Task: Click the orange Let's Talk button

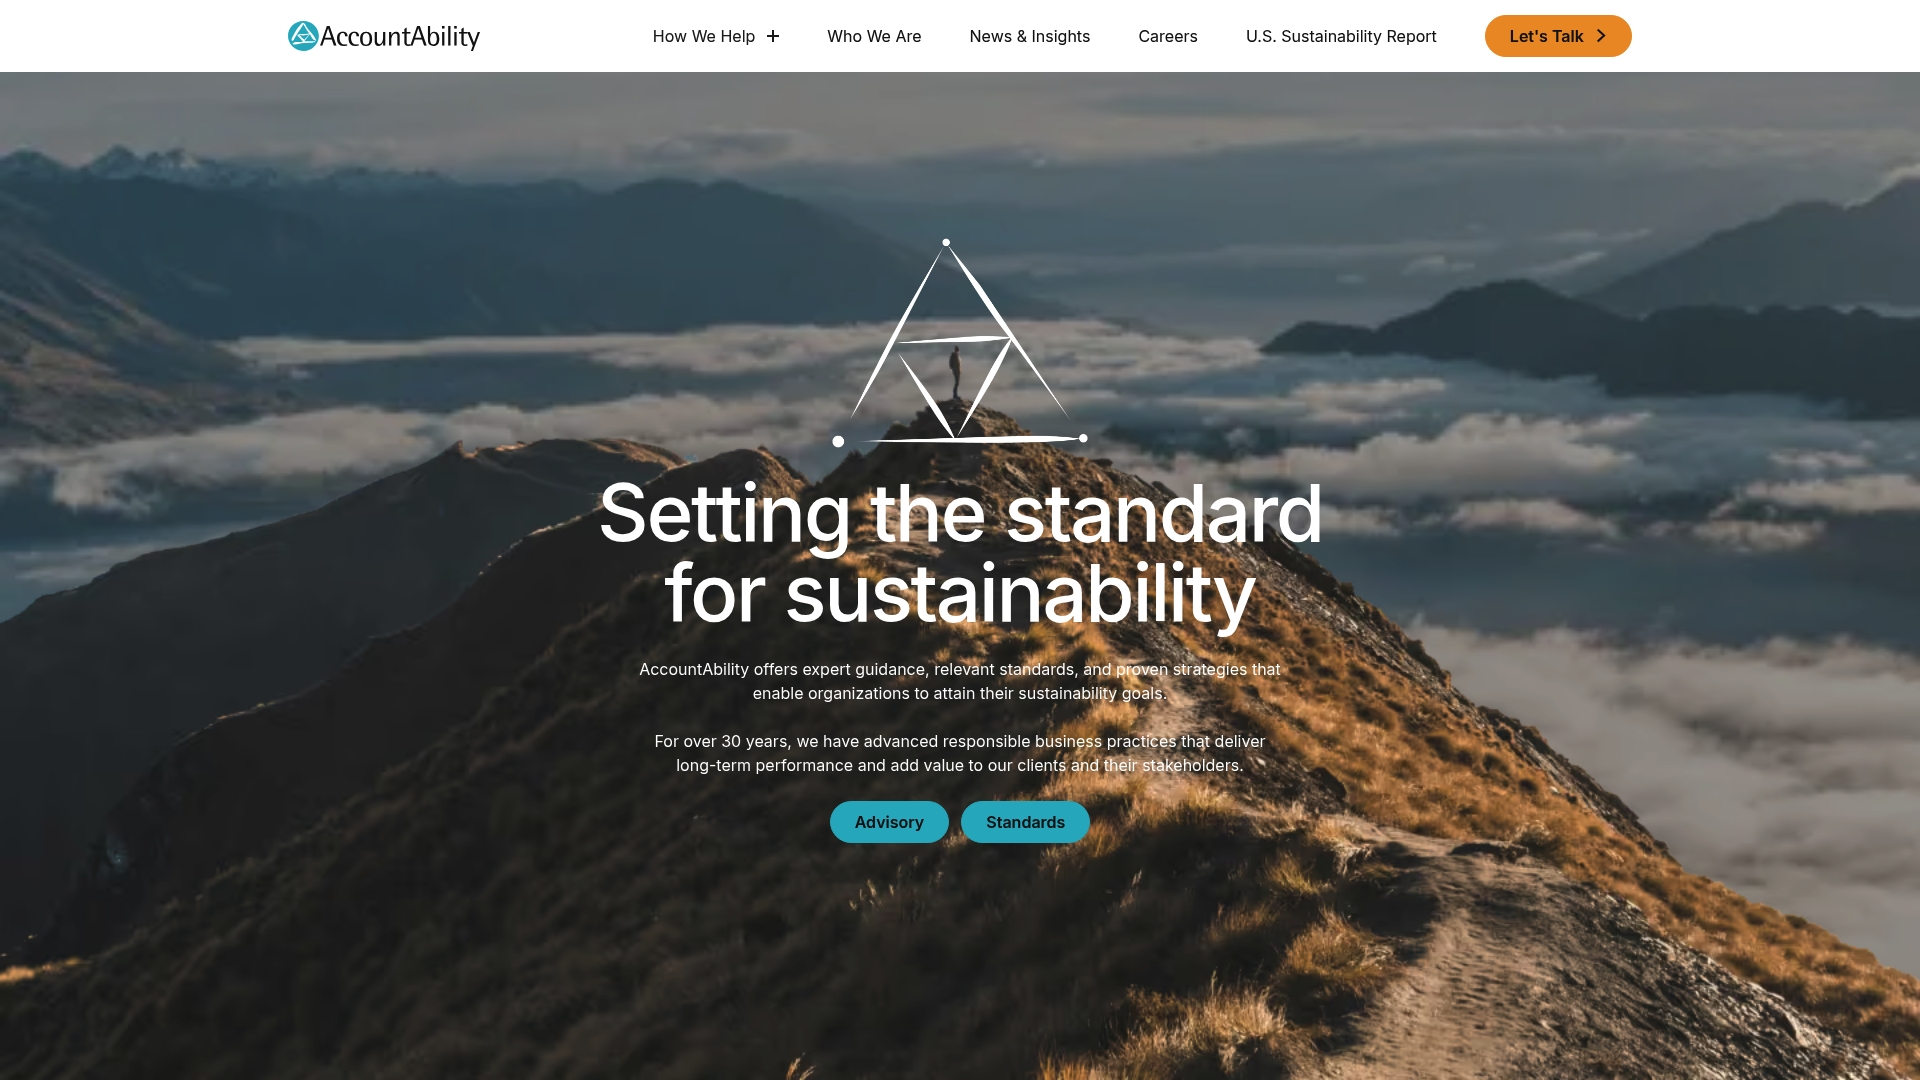Action: point(1558,36)
